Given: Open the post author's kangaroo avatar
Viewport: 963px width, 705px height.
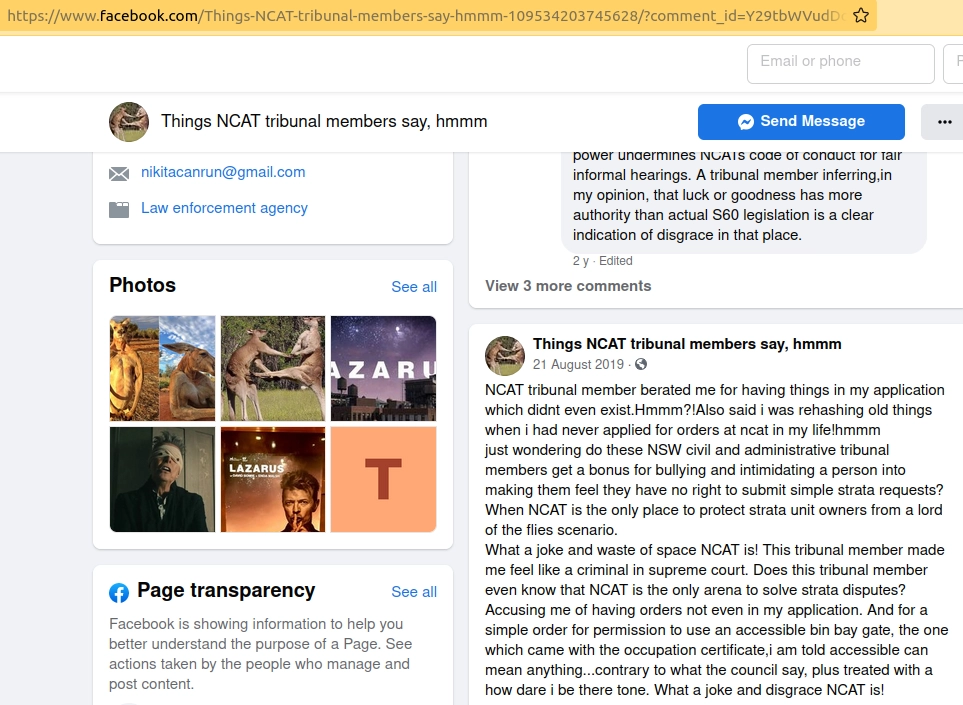Looking at the screenshot, I should pos(505,356).
